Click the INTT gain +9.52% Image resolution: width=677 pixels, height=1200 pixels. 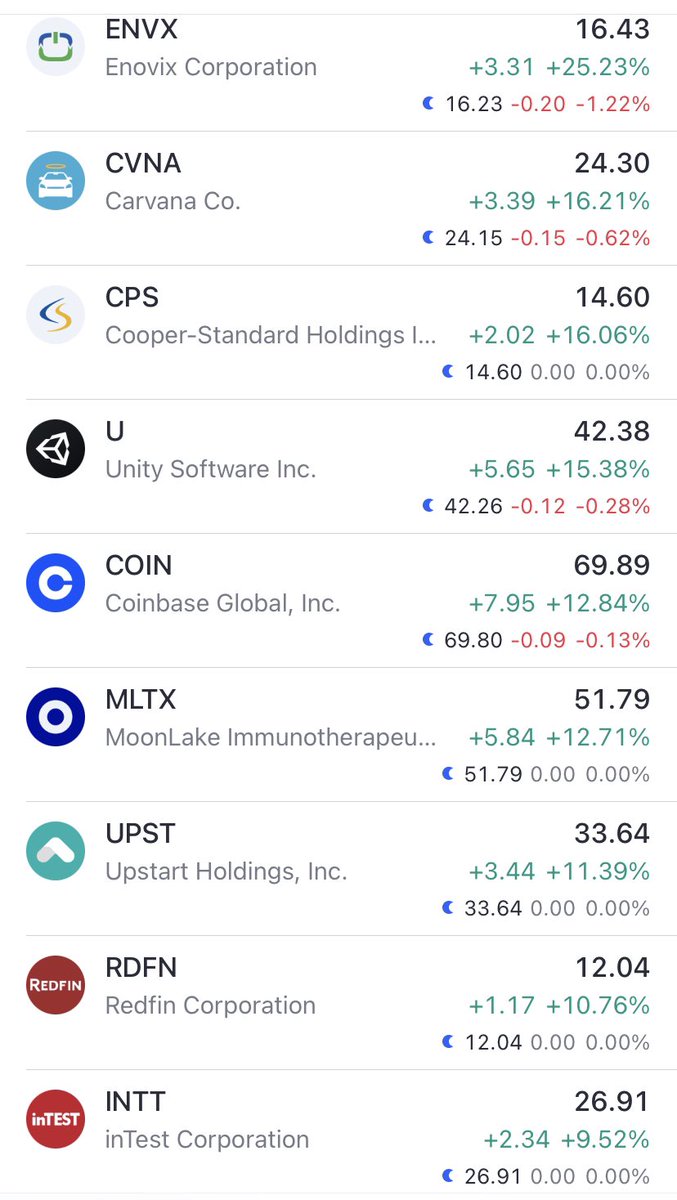point(606,1139)
